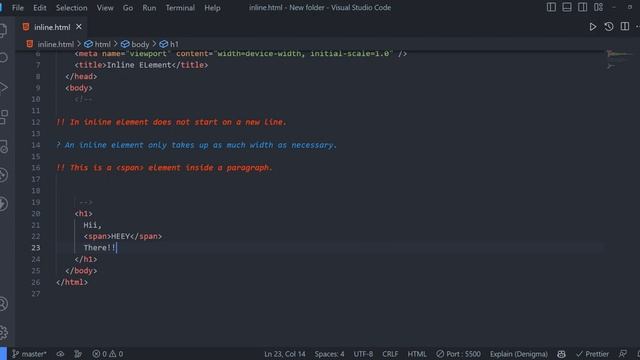Image resolution: width=640 pixels, height=360 pixels.
Task: Click h1 breadcrumb
Action: click(169, 44)
